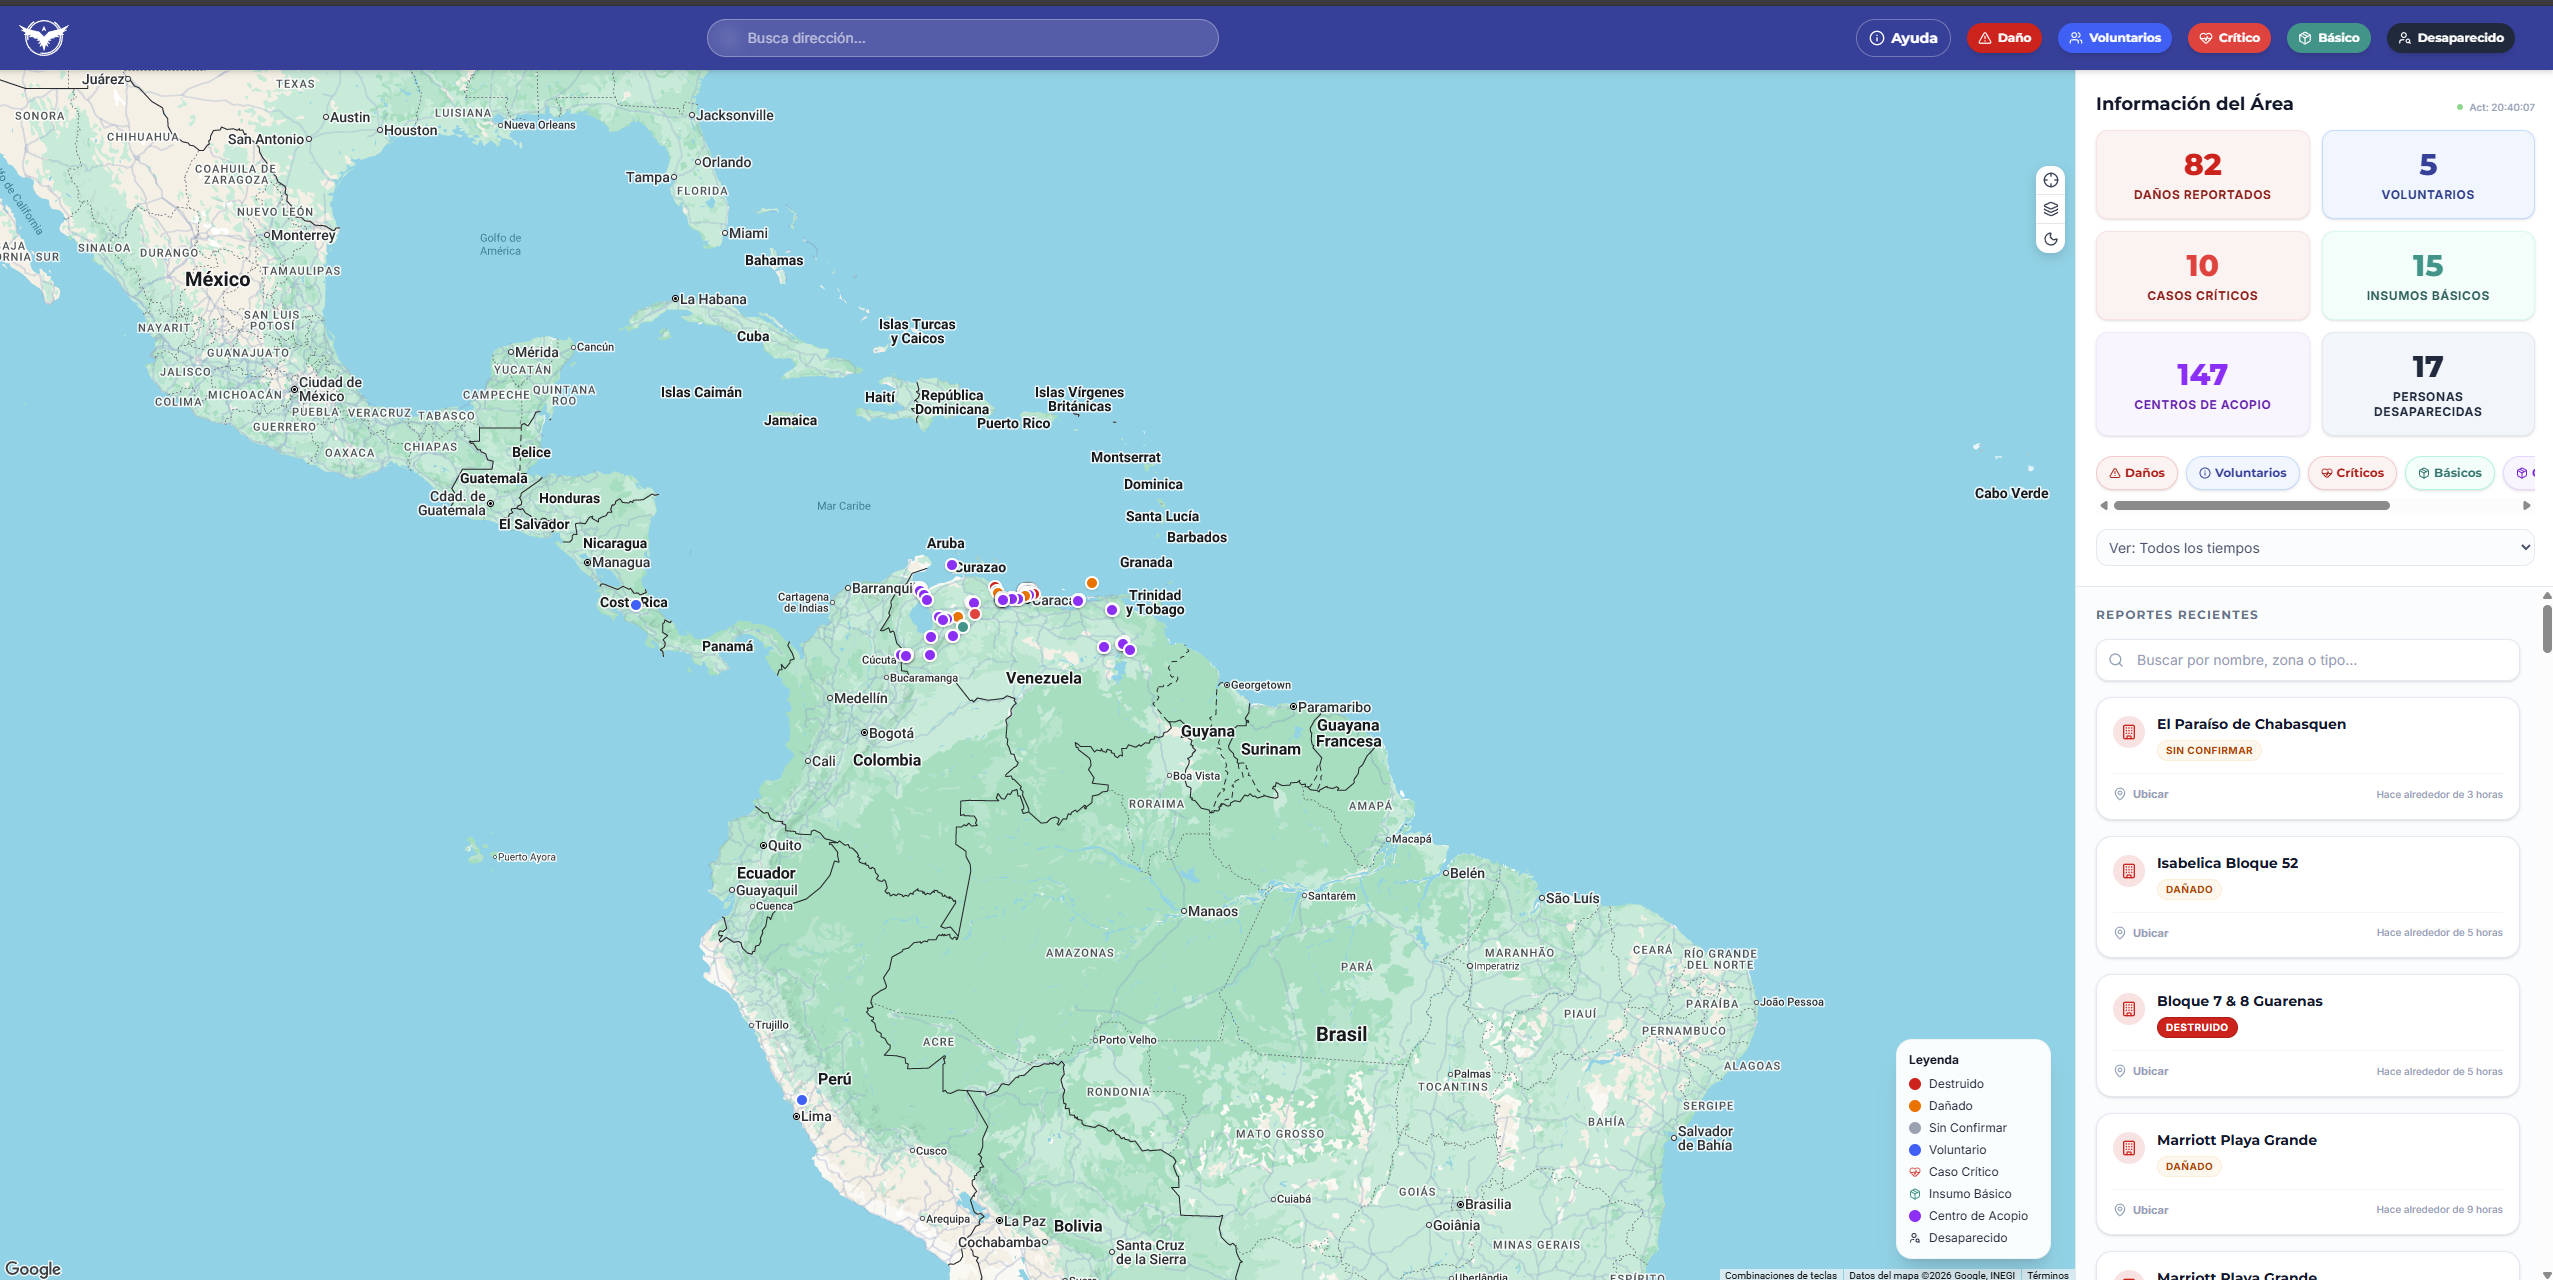Select the 17 Personas Desaparecidas card
Screen dimensions: 2553x1280
2428,385
